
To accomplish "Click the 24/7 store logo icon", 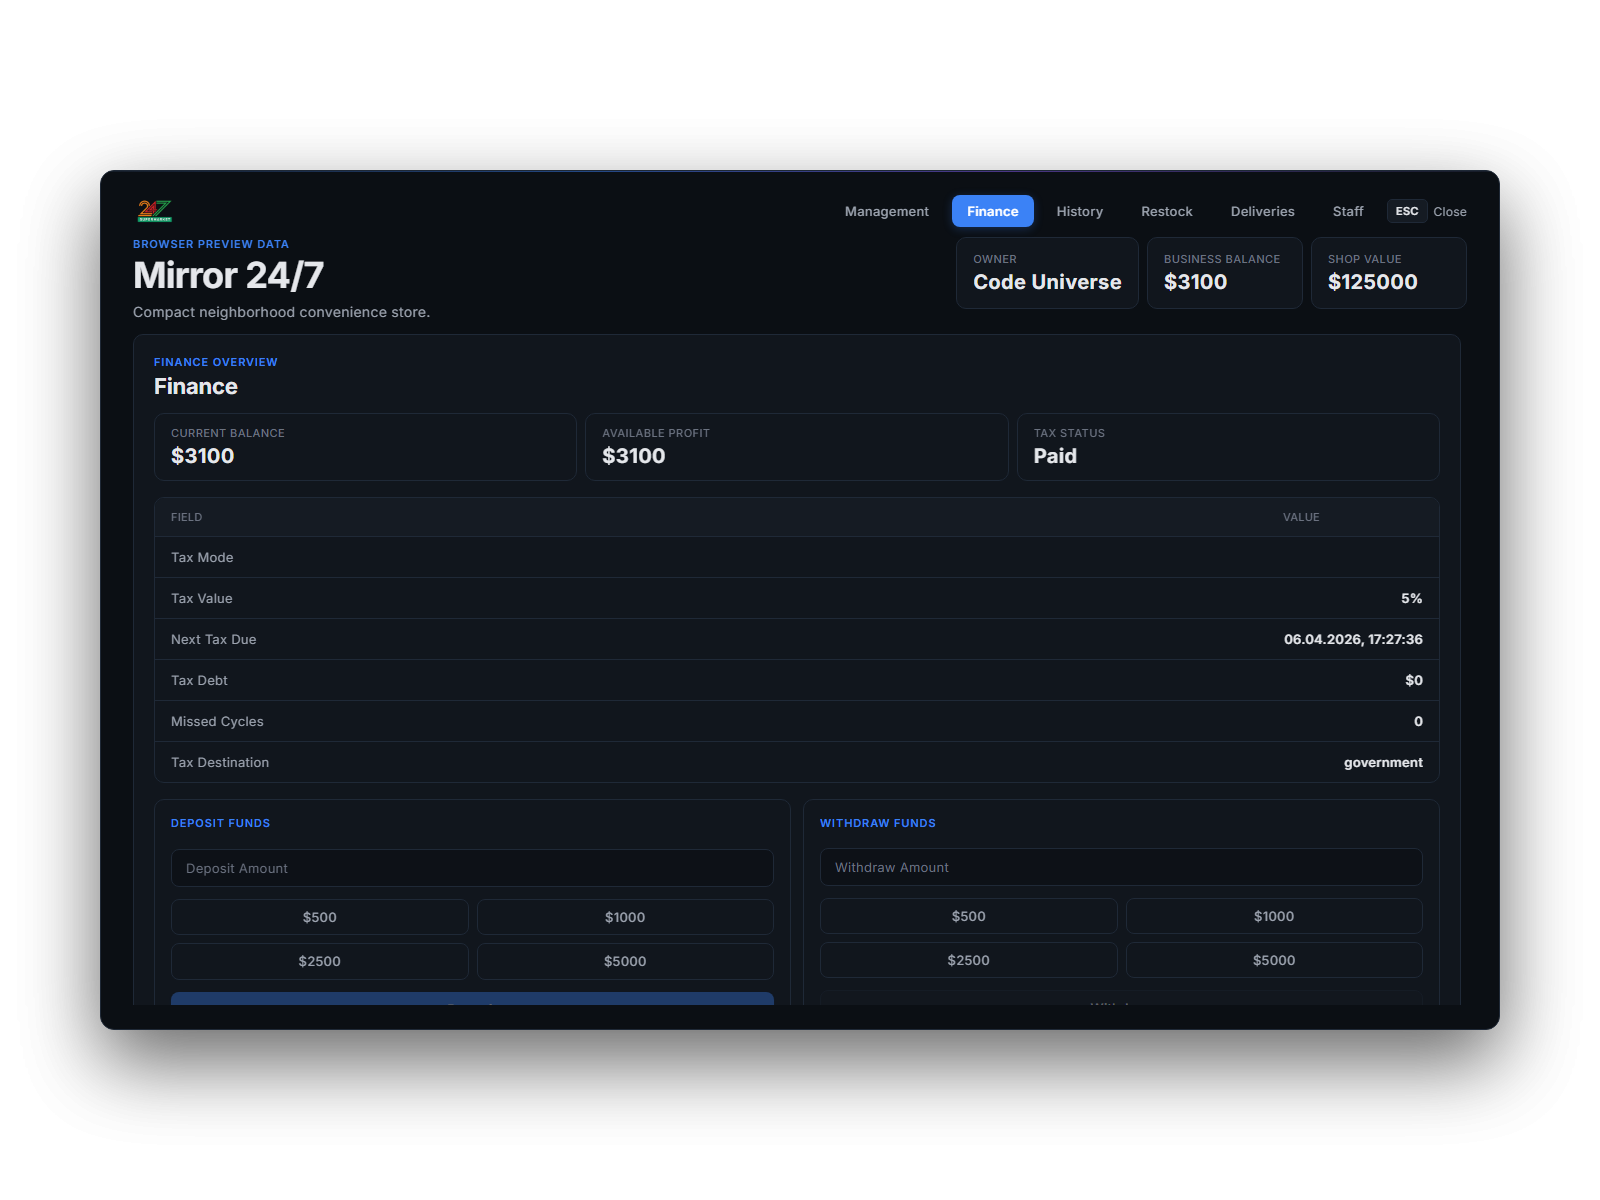I will [x=155, y=211].
